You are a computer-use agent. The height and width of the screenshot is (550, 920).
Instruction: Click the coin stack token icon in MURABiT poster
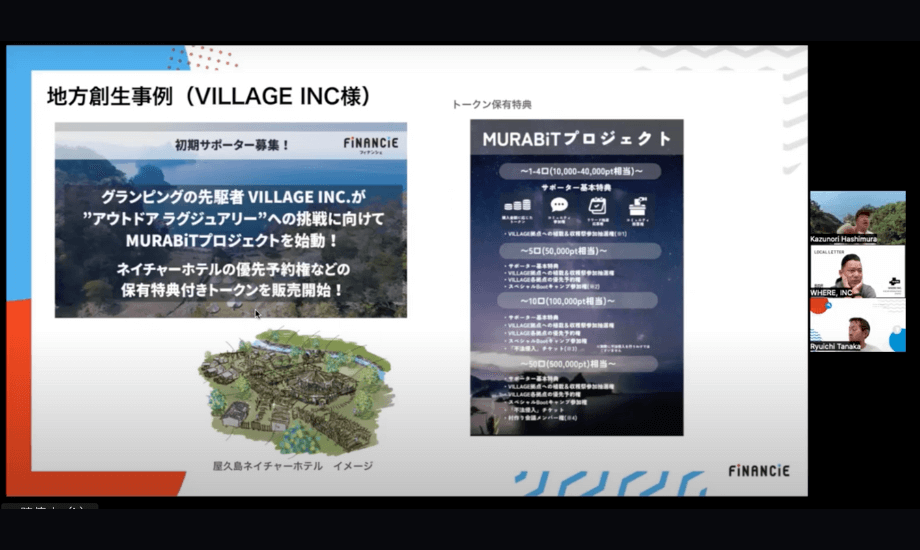[x=518, y=205]
